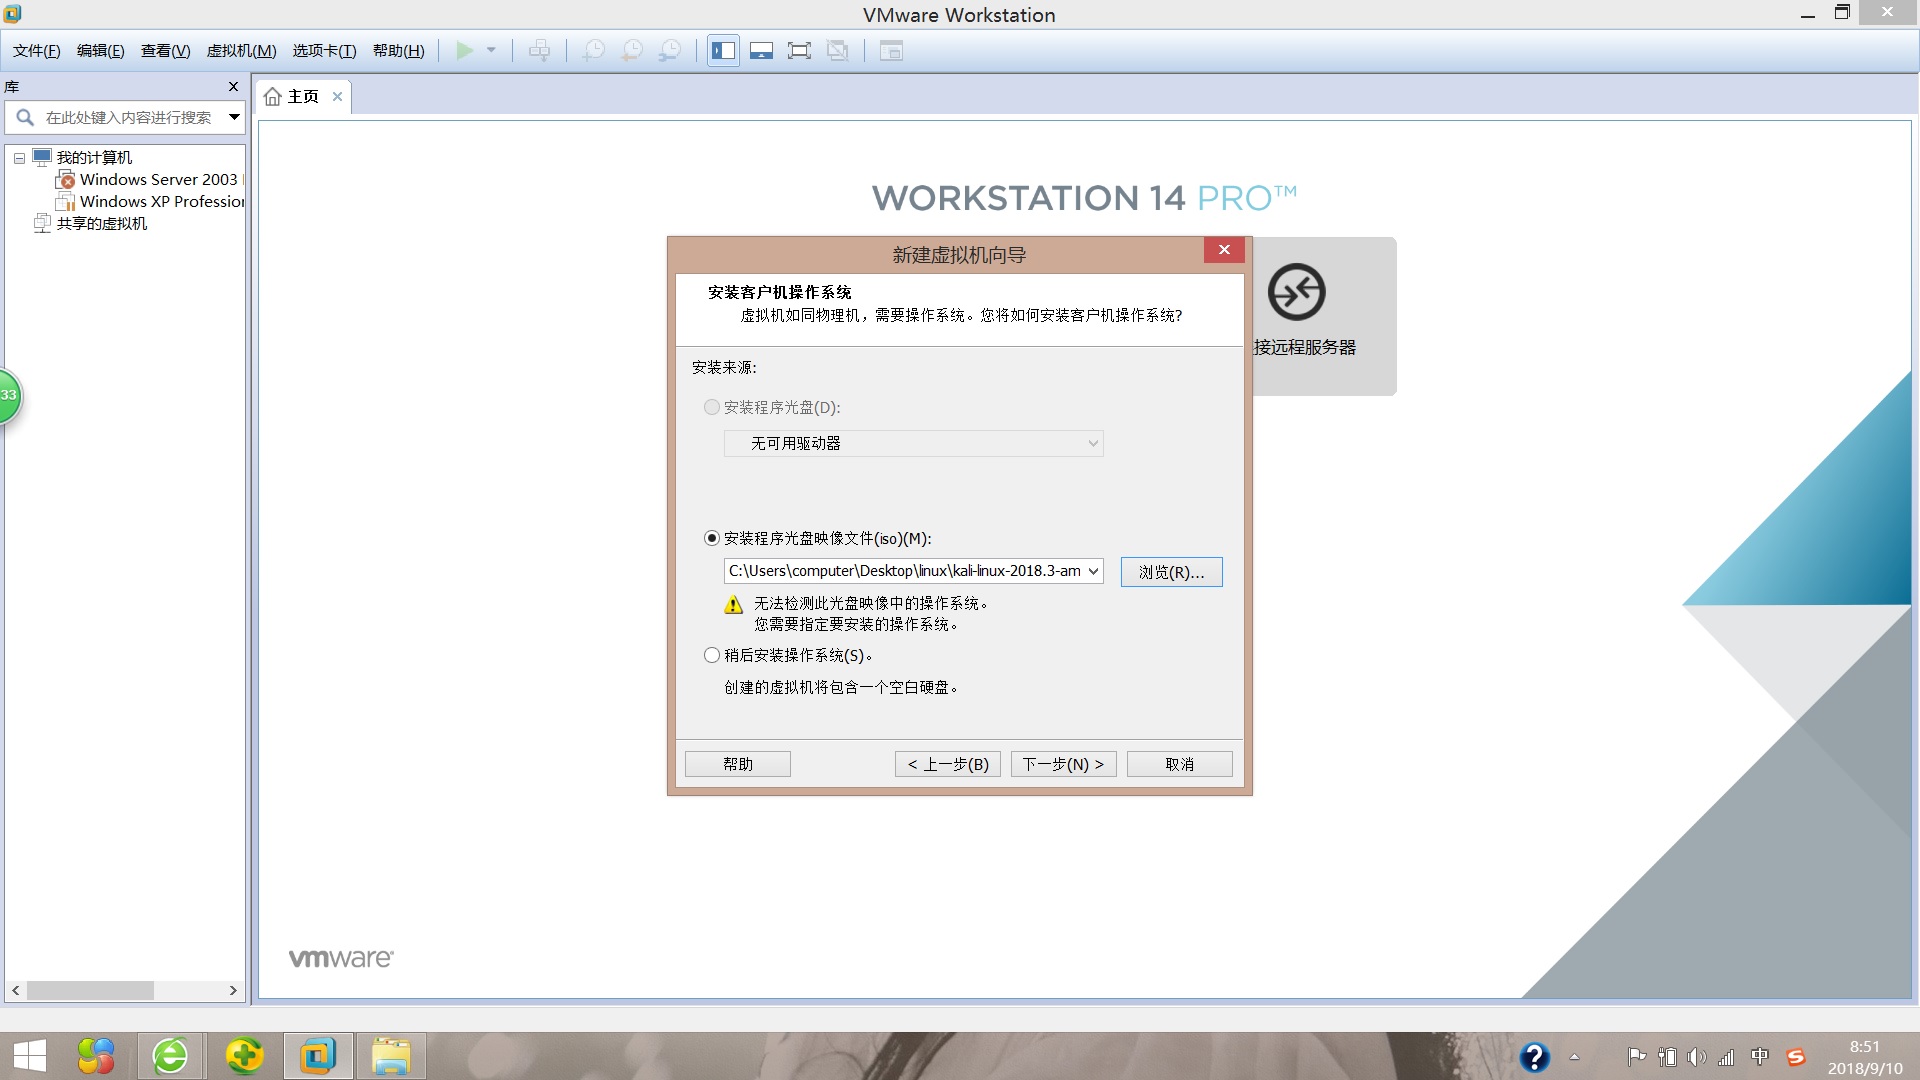The height and width of the screenshot is (1080, 1920).
Task: Click the warning icon beside detection message
Action: (x=734, y=605)
